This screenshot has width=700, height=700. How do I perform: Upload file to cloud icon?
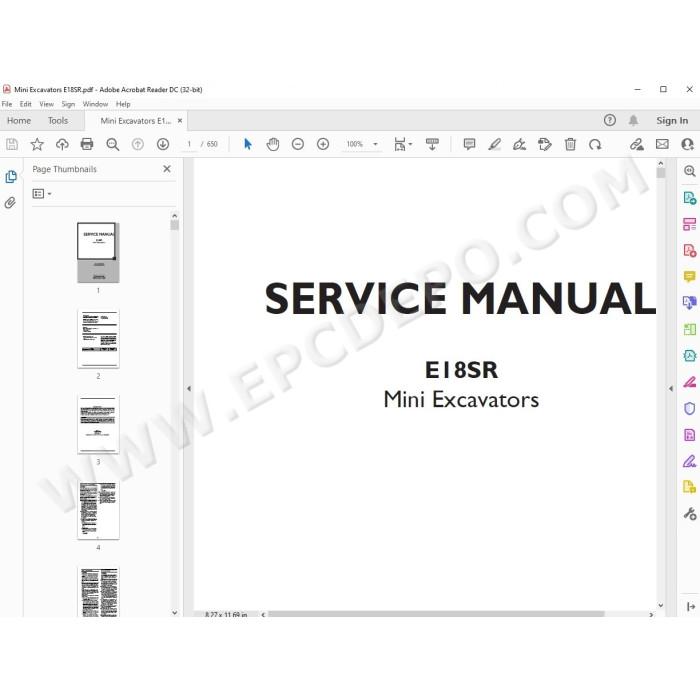coord(62,144)
